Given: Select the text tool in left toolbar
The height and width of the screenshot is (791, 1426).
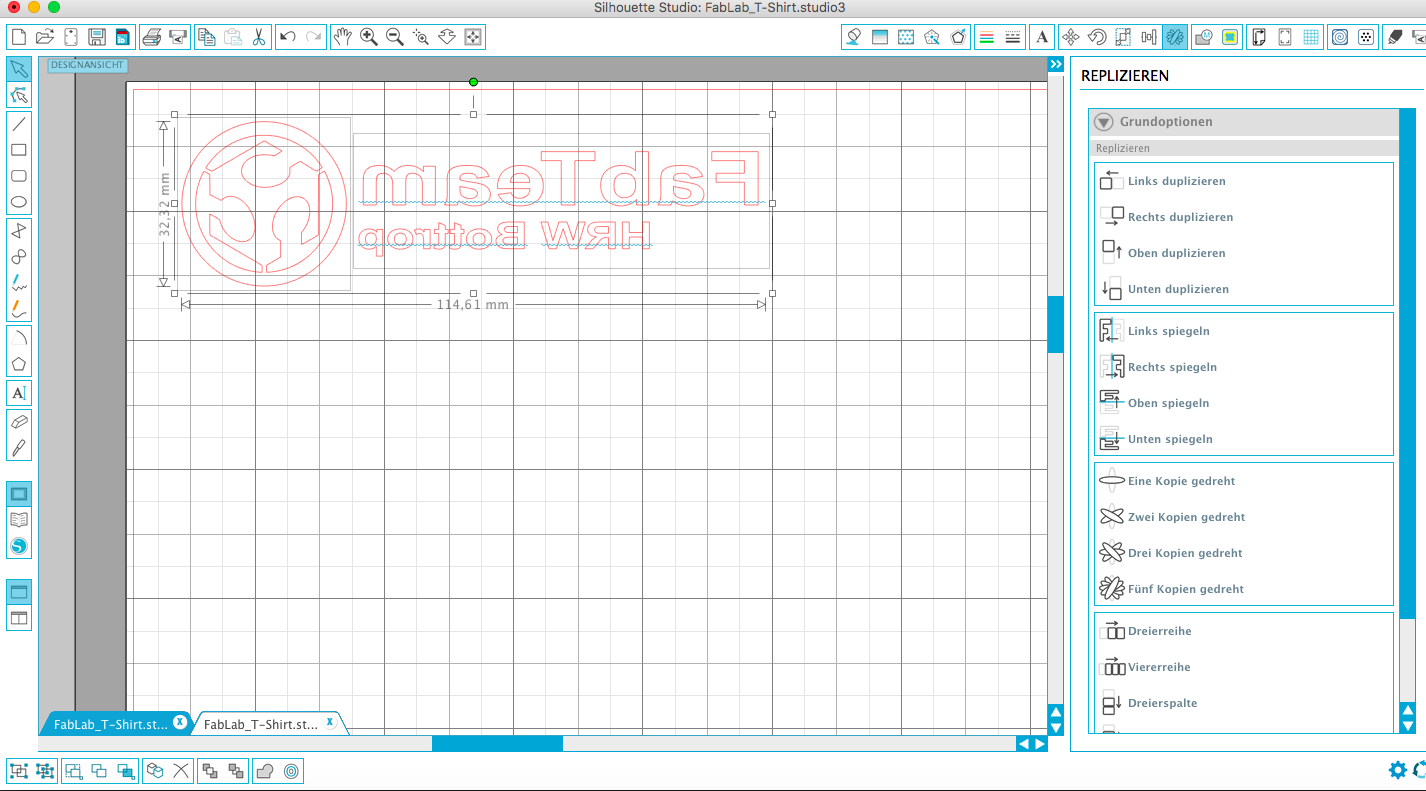Looking at the screenshot, I should pyautogui.click(x=19, y=393).
